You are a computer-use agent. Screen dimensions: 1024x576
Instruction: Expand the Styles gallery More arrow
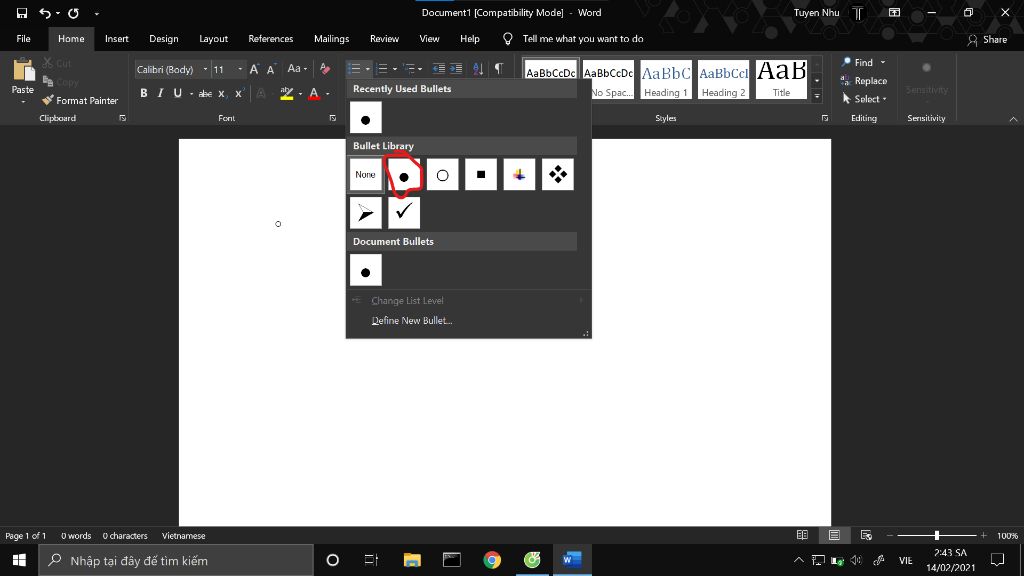click(817, 96)
